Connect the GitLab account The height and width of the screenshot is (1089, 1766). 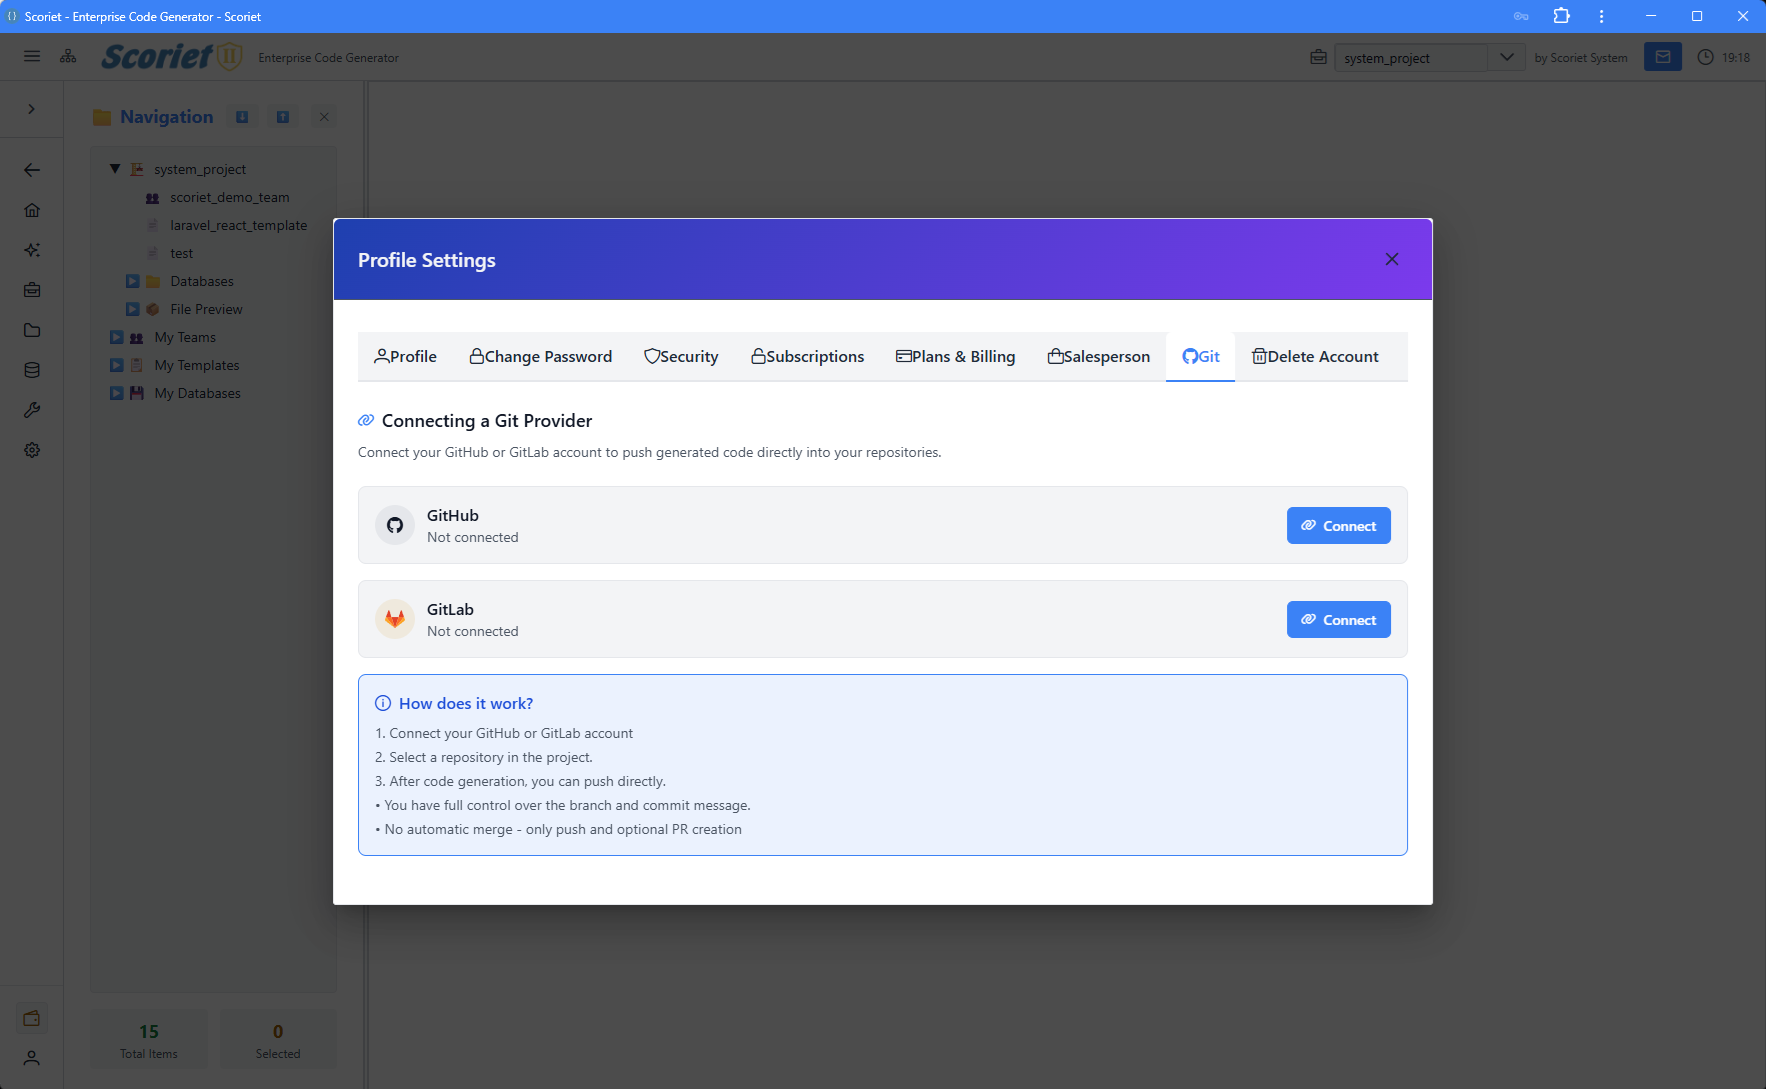pyautogui.click(x=1338, y=620)
